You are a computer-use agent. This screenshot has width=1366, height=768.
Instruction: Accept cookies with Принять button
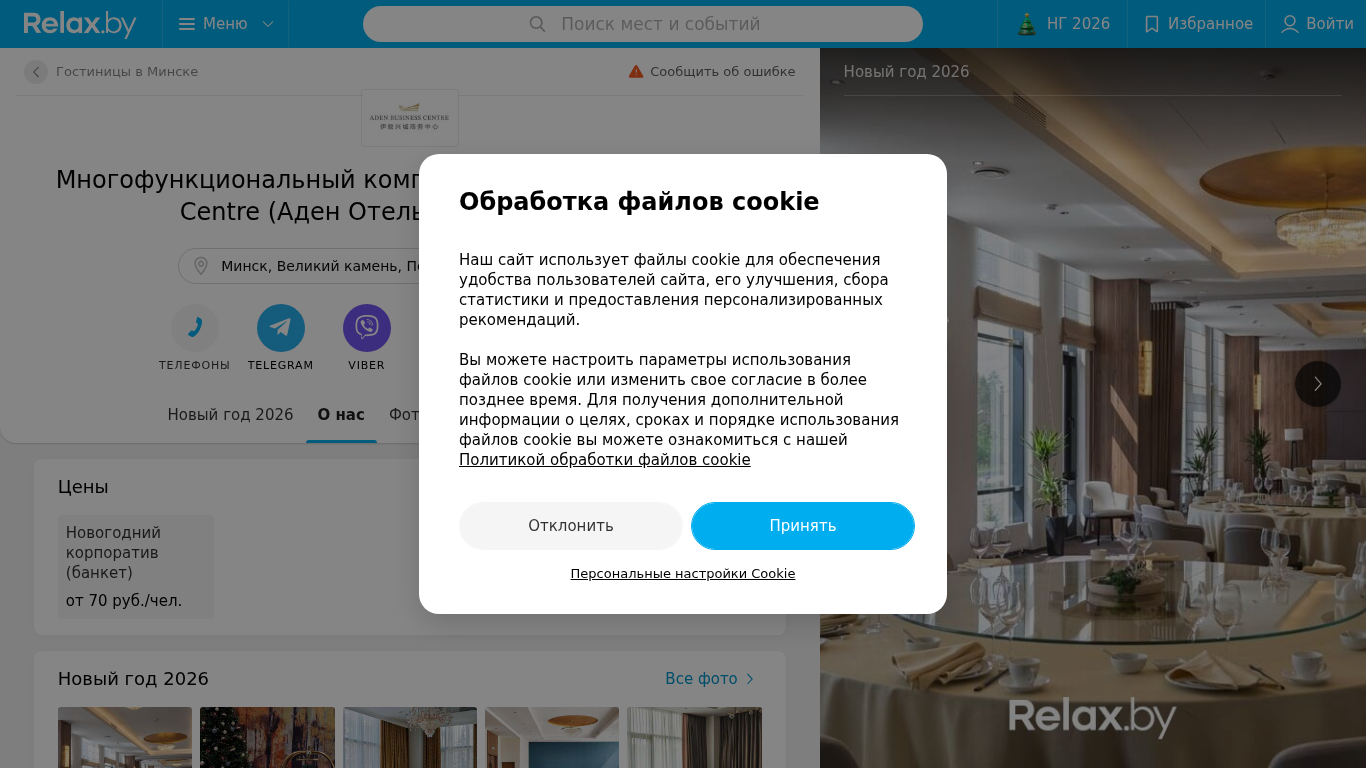pos(803,526)
